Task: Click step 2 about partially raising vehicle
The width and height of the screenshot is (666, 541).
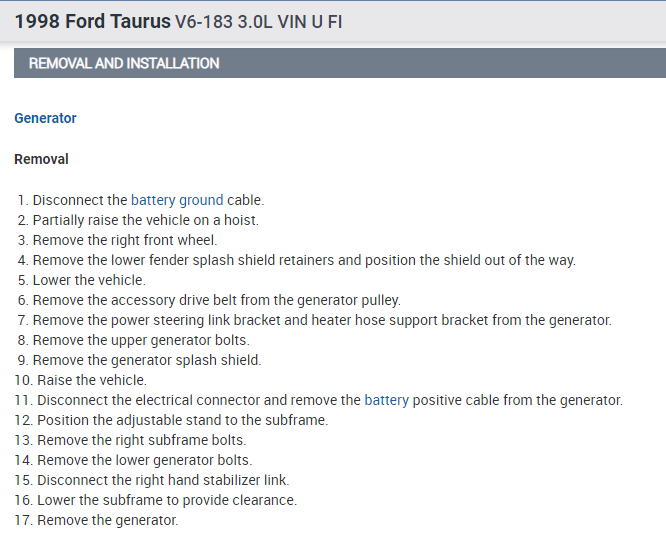Action: 145,220
